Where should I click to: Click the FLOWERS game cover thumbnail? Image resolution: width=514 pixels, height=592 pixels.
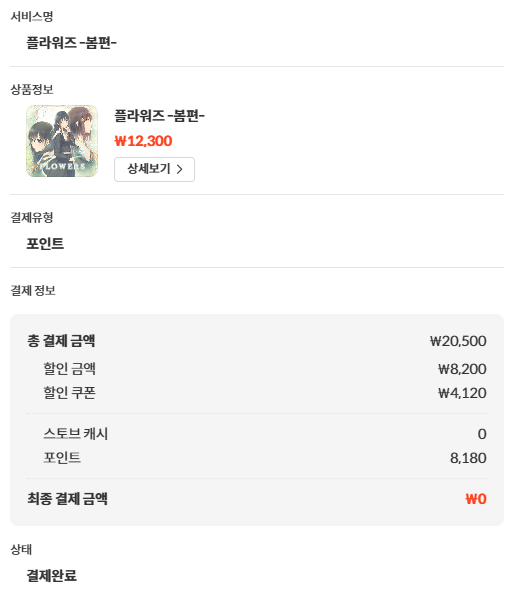click(x=62, y=141)
